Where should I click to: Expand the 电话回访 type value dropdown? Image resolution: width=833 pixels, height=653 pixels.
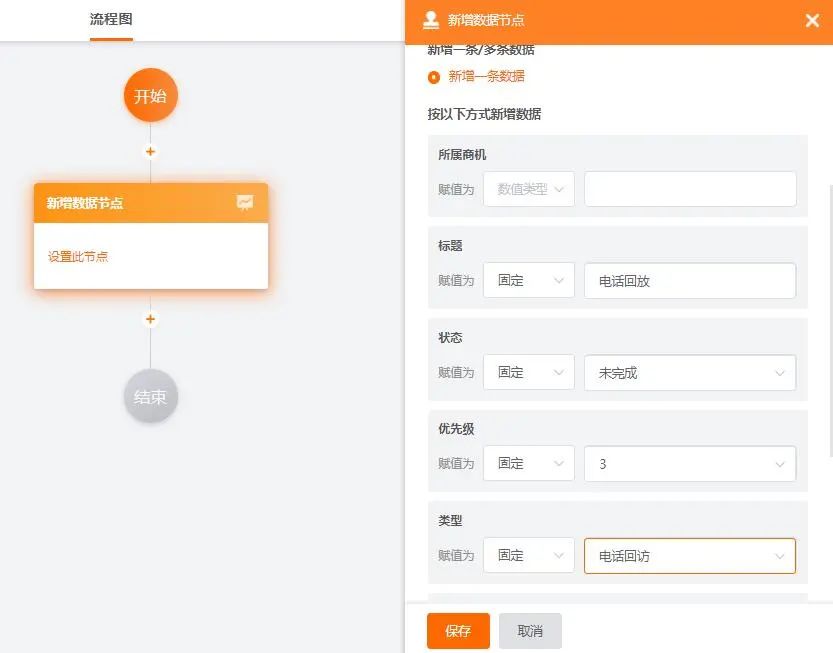coord(690,556)
